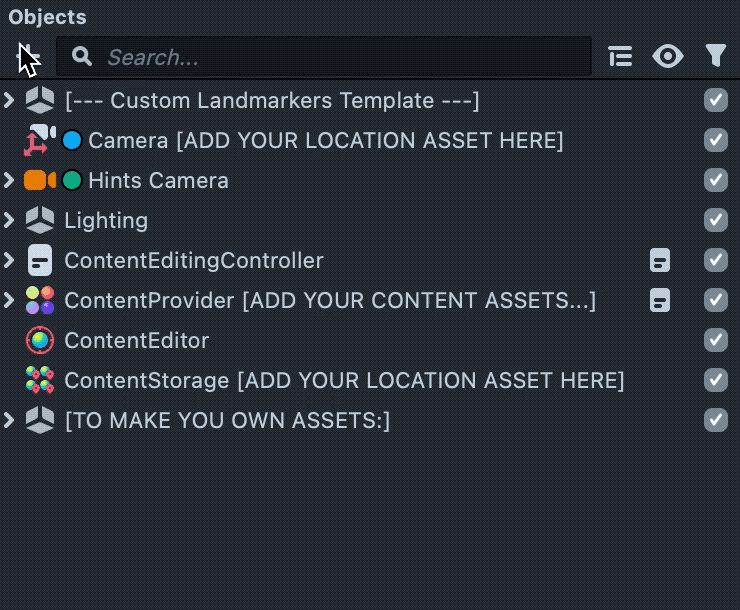
Task: Click the script icon beside ContentEditingController row
Action: 659,261
